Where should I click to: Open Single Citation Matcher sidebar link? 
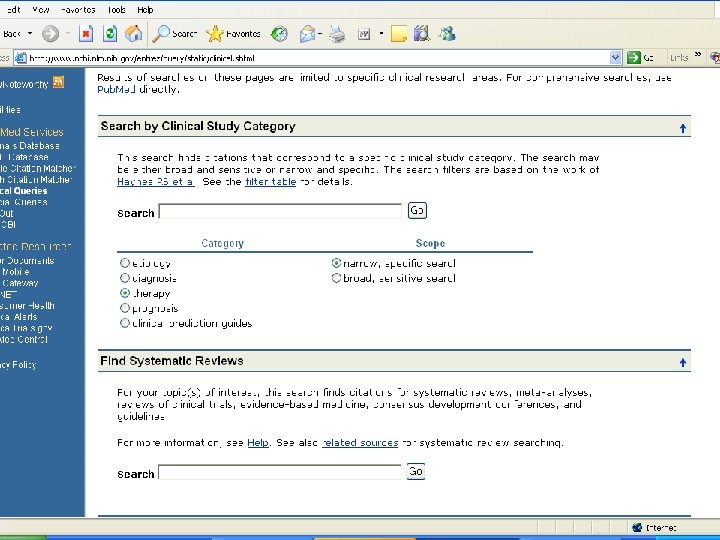38,168
